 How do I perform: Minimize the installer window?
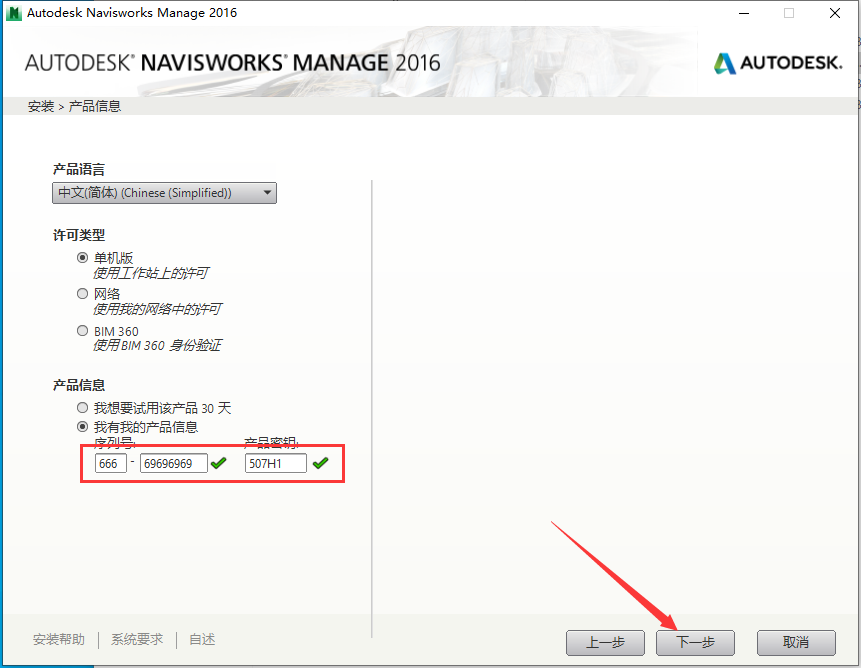tap(744, 13)
